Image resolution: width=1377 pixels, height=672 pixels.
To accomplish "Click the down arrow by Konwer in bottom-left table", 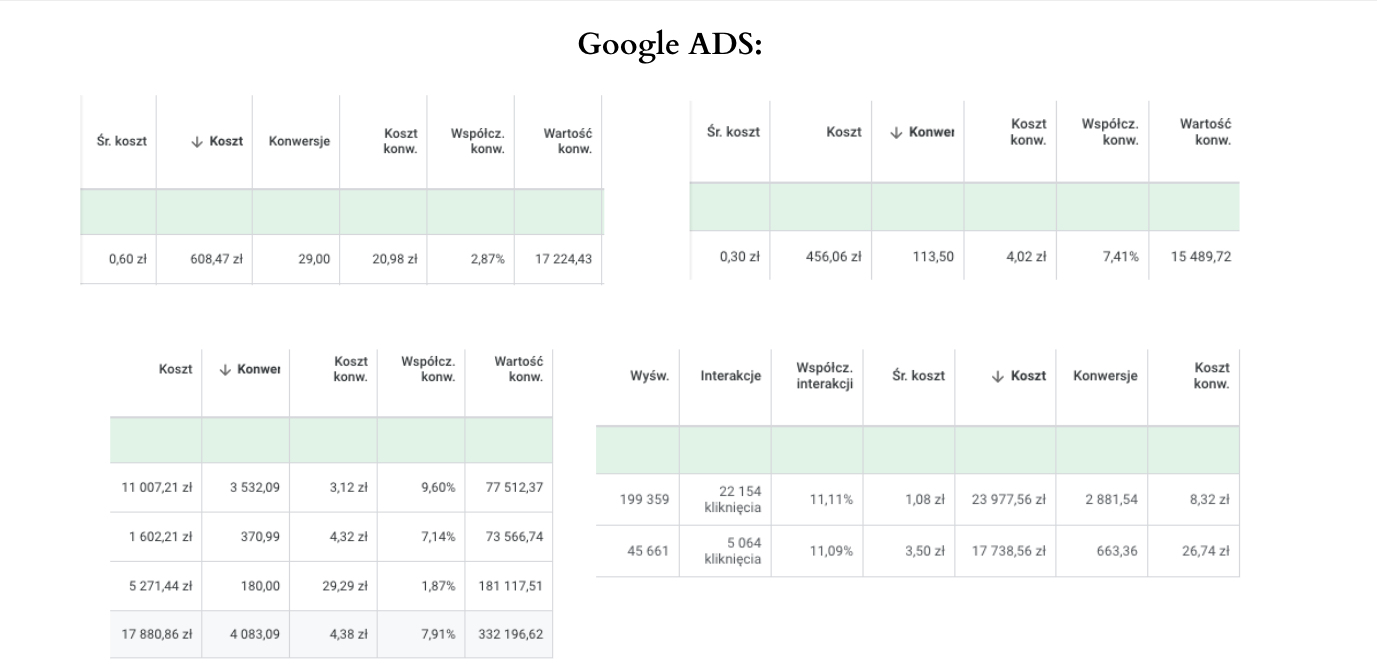I will tap(225, 369).
